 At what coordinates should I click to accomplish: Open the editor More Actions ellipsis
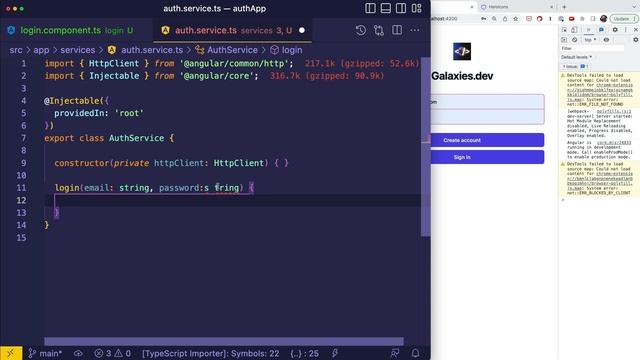click(415, 30)
